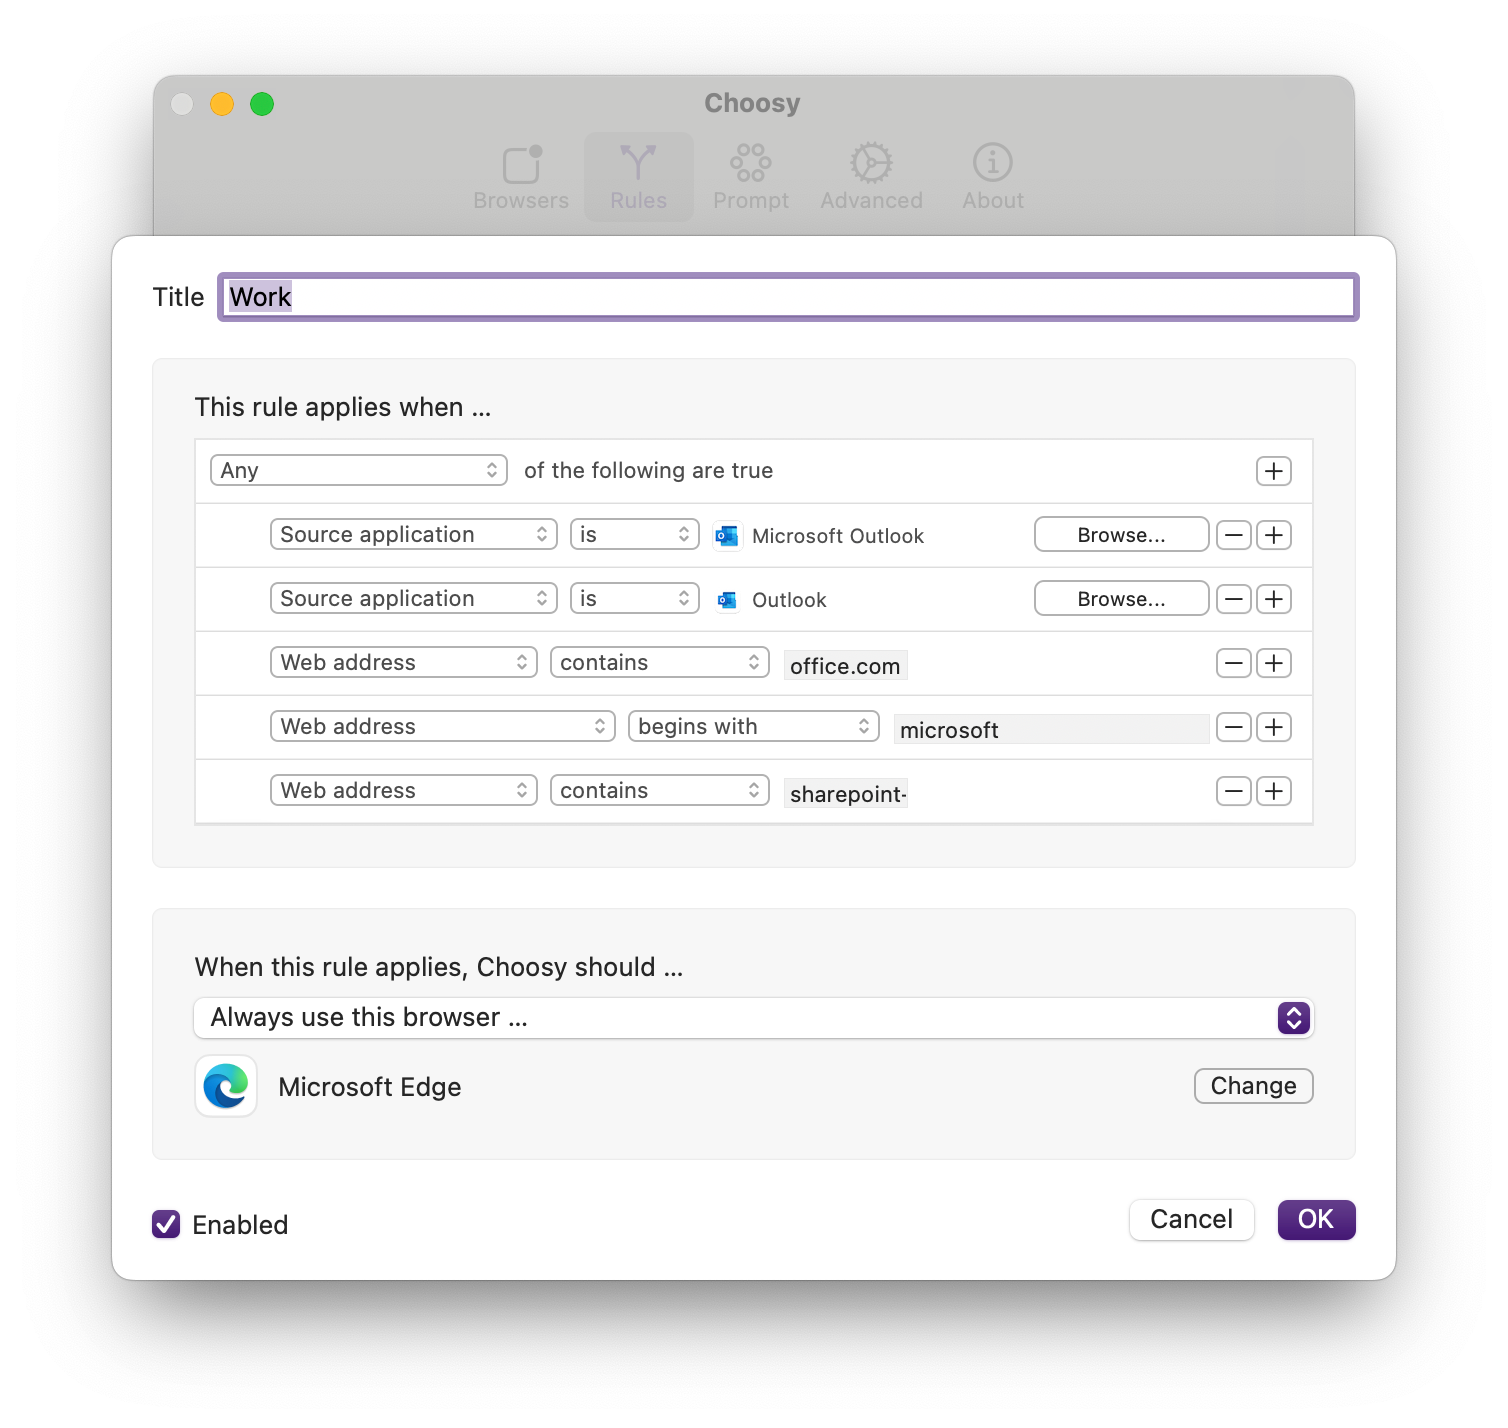Click the Title text field containing Work
Image resolution: width=1508 pixels, height=1428 pixels.
pyautogui.click(x=788, y=297)
